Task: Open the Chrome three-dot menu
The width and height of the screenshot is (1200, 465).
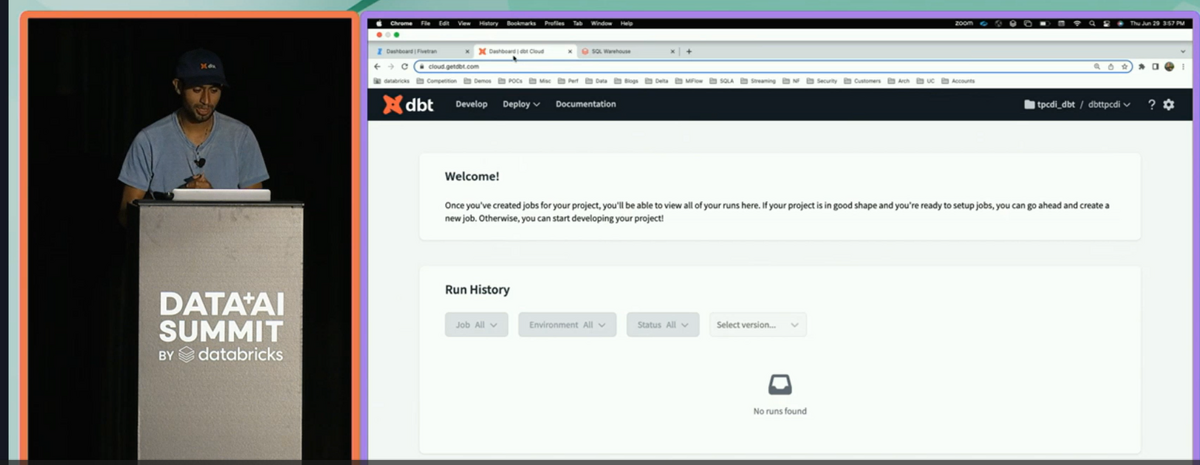Action: coord(1183,66)
